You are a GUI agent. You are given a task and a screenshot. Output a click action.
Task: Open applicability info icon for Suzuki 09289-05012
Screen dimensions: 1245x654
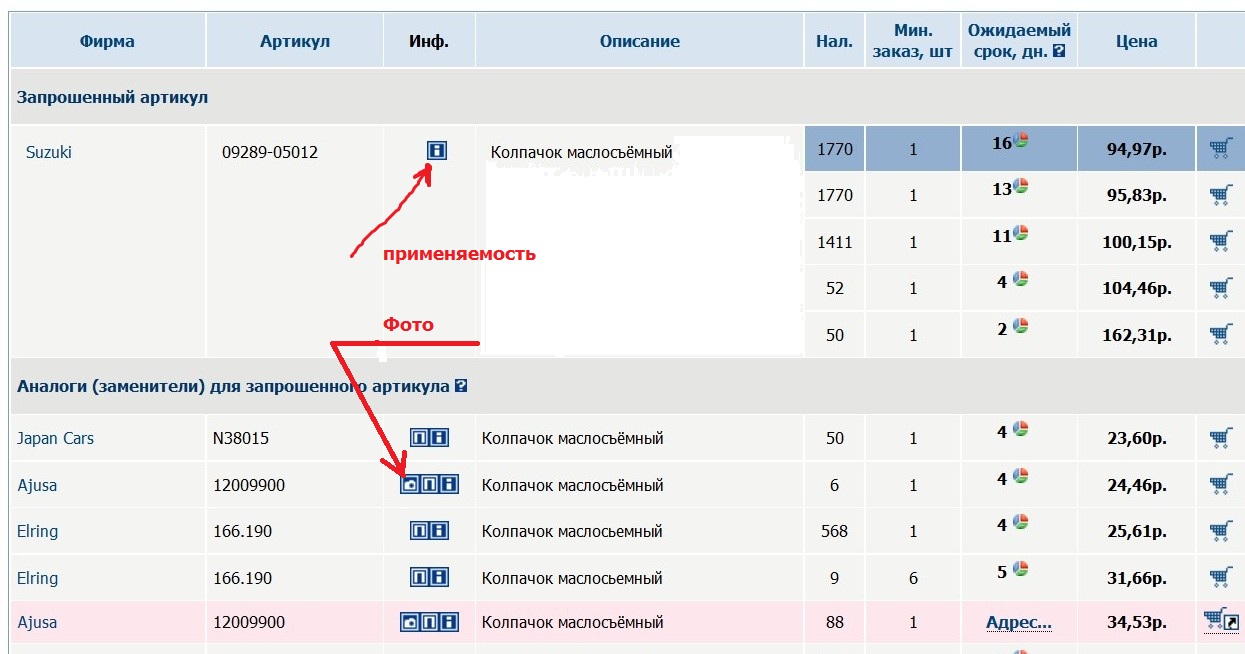pos(437,151)
